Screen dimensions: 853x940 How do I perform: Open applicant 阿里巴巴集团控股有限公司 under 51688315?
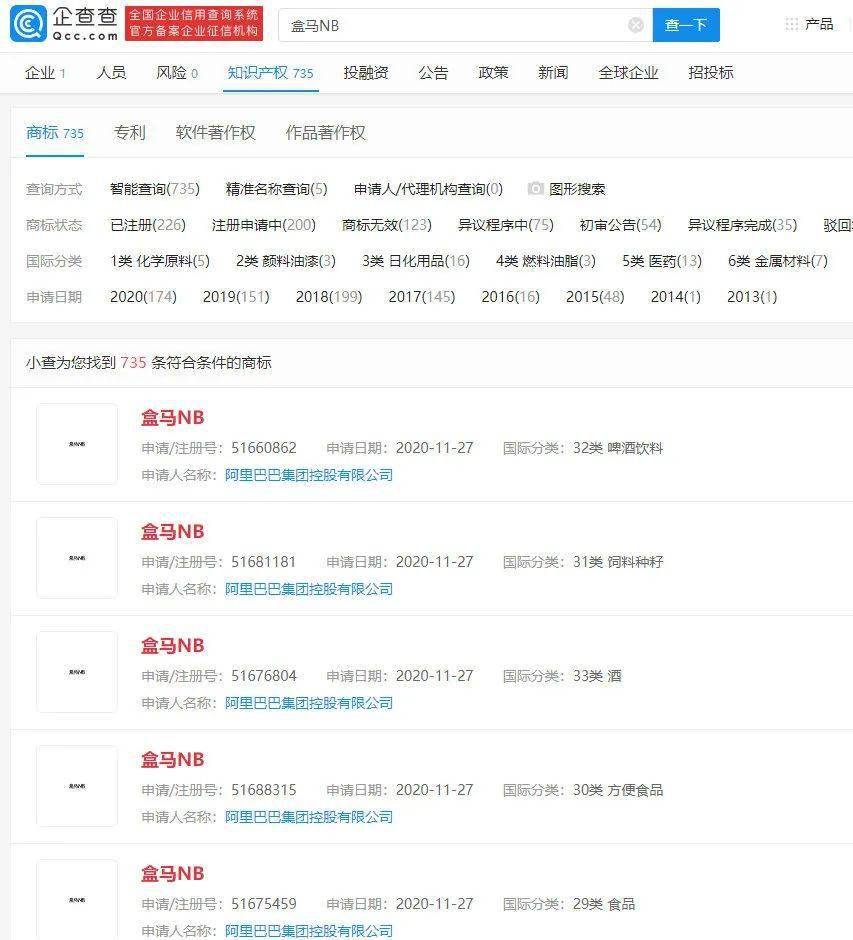309,817
